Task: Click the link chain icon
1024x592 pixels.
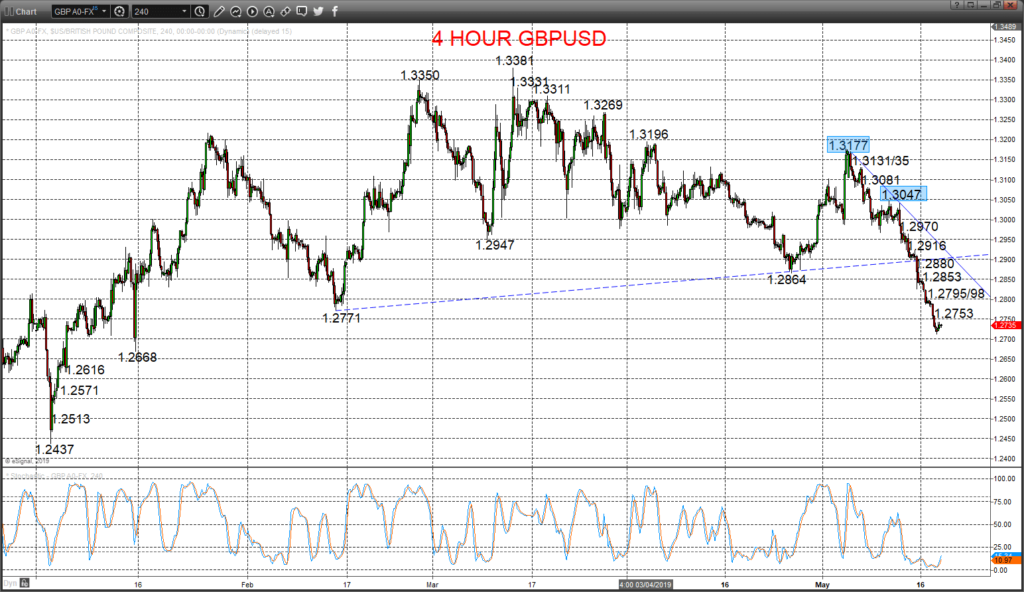Action: tap(285, 11)
